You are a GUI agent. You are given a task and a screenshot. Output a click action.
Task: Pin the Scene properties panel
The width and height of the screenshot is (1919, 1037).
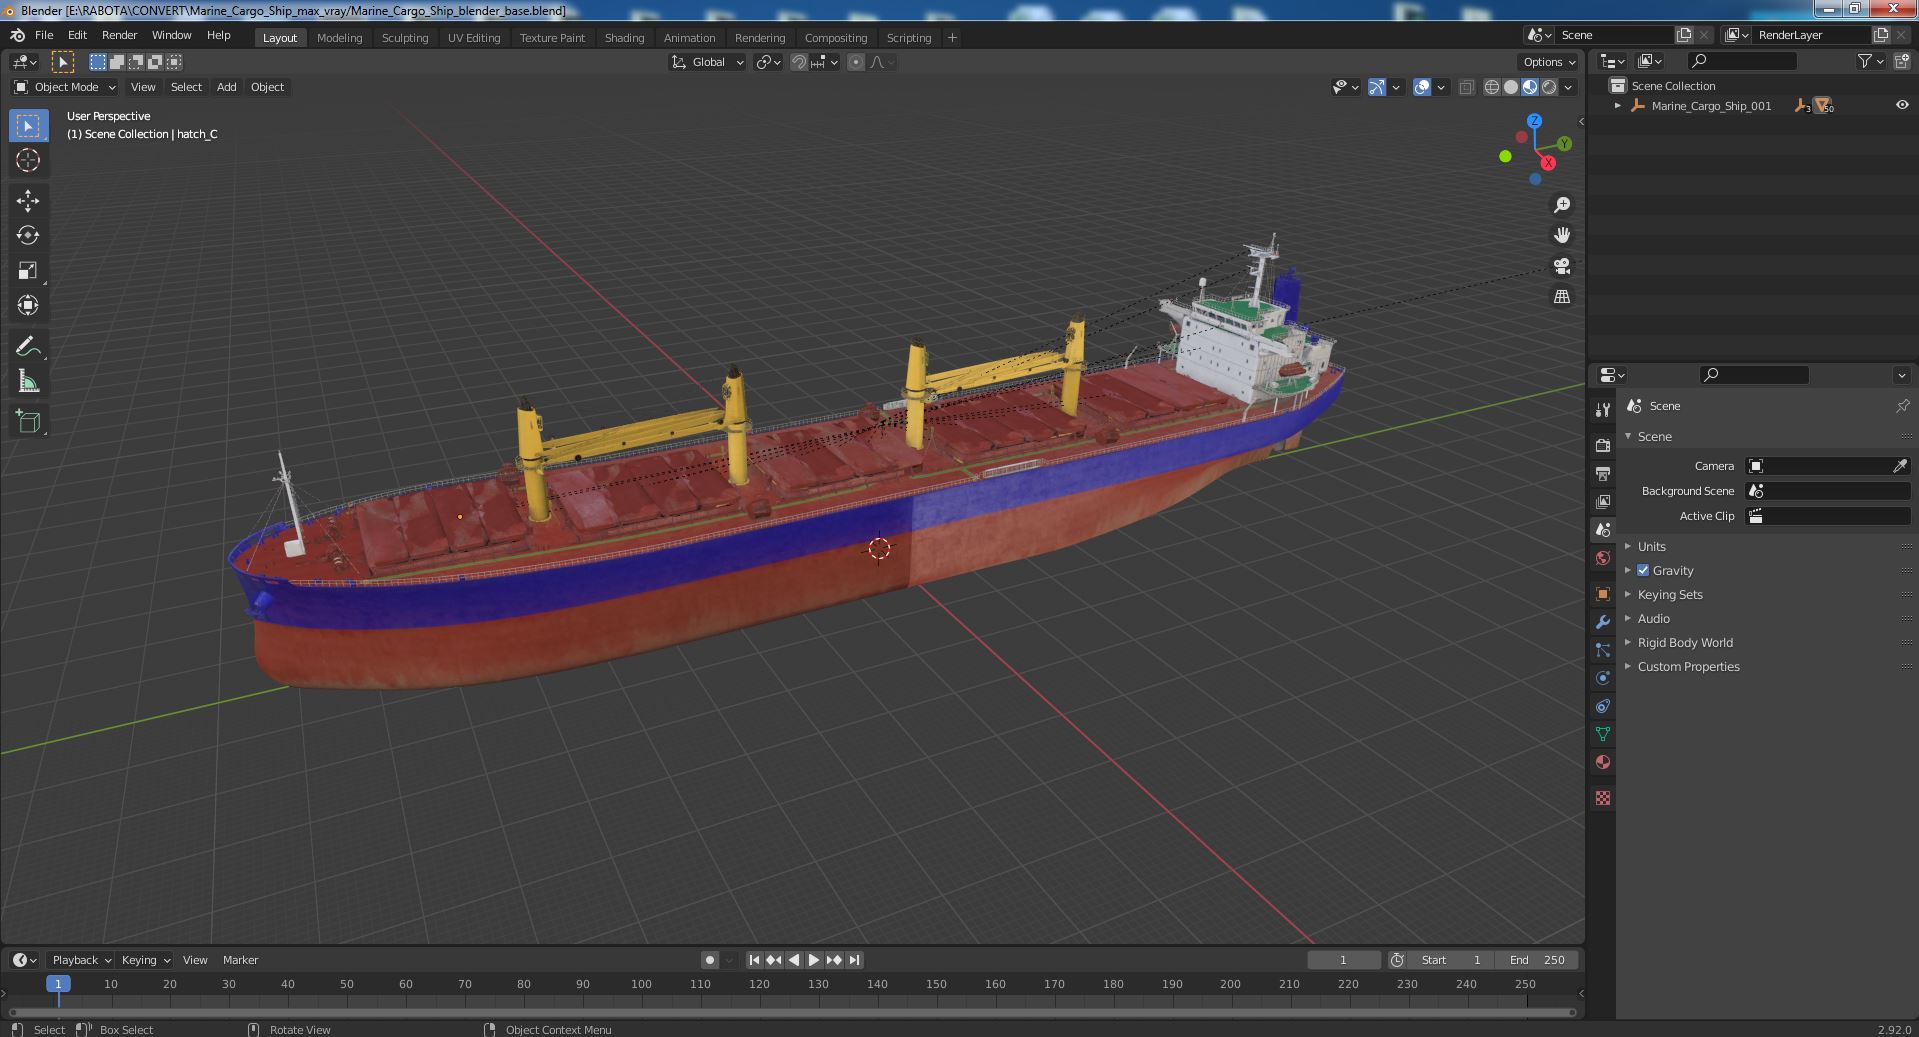pyautogui.click(x=1902, y=406)
